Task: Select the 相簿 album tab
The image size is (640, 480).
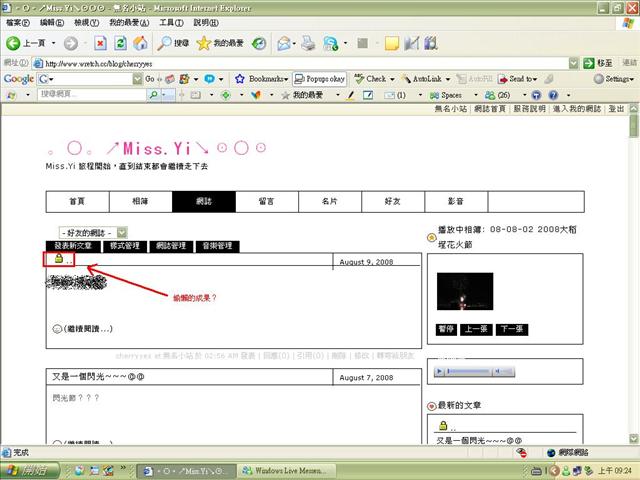Action: (140, 201)
